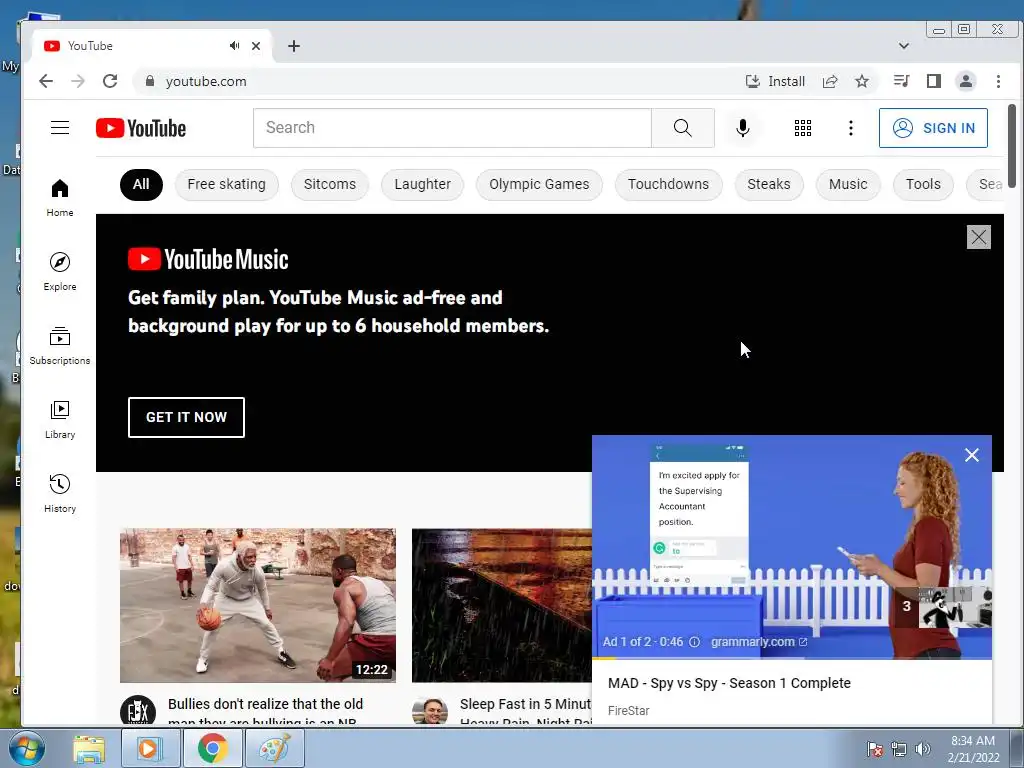Open Windows Explorer from taskbar
1024x768 pixels.
89,749
